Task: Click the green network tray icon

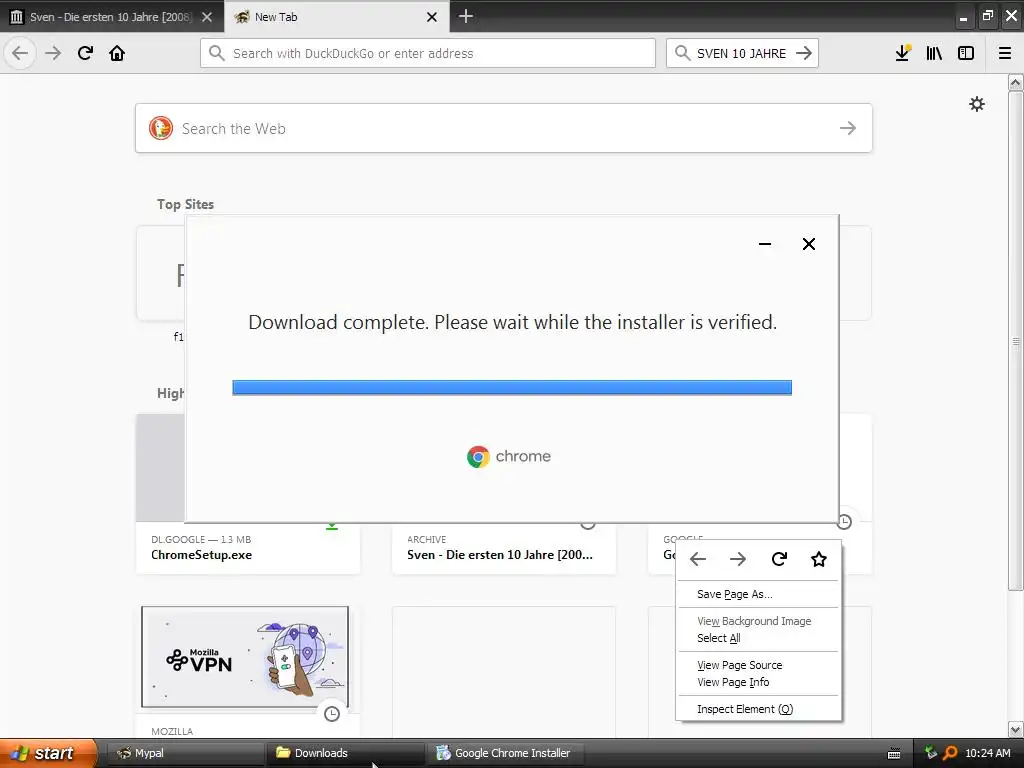Action: point(931,752)
